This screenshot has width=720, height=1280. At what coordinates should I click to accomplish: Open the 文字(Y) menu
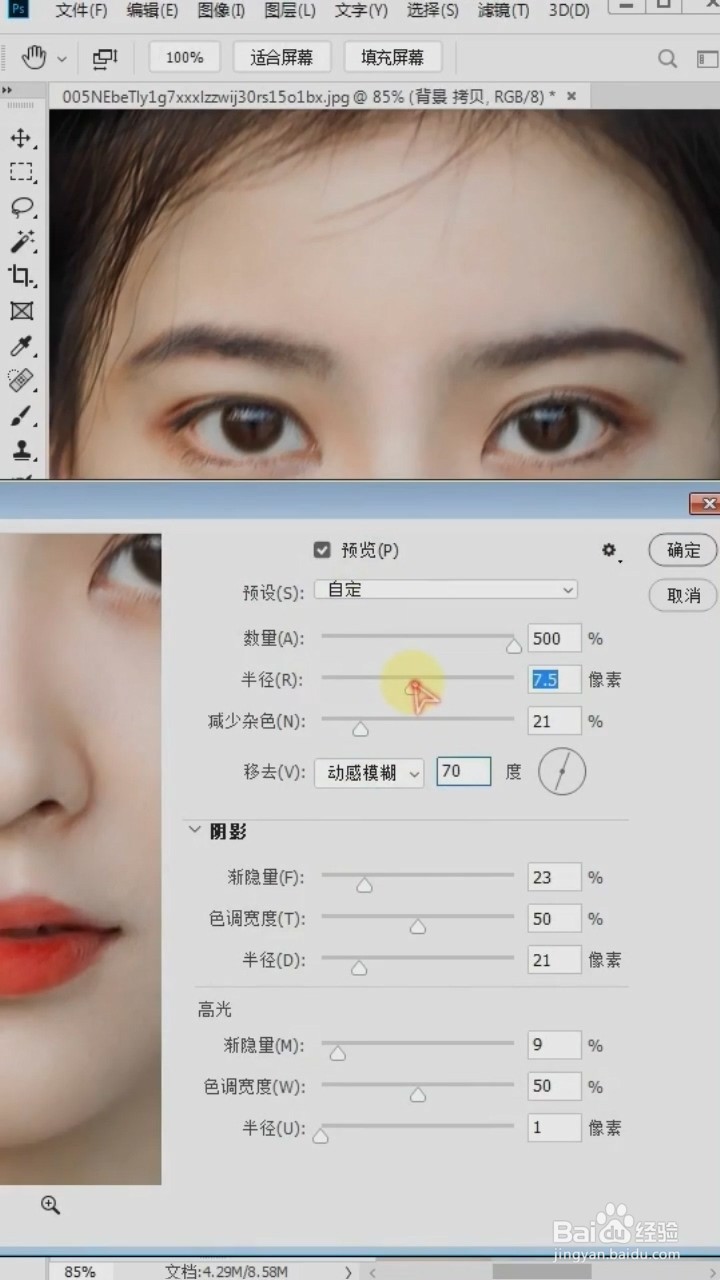point(361,11)
